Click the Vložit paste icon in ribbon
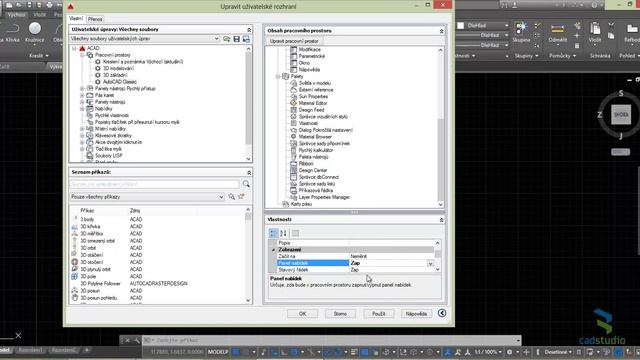 point(595,32)
